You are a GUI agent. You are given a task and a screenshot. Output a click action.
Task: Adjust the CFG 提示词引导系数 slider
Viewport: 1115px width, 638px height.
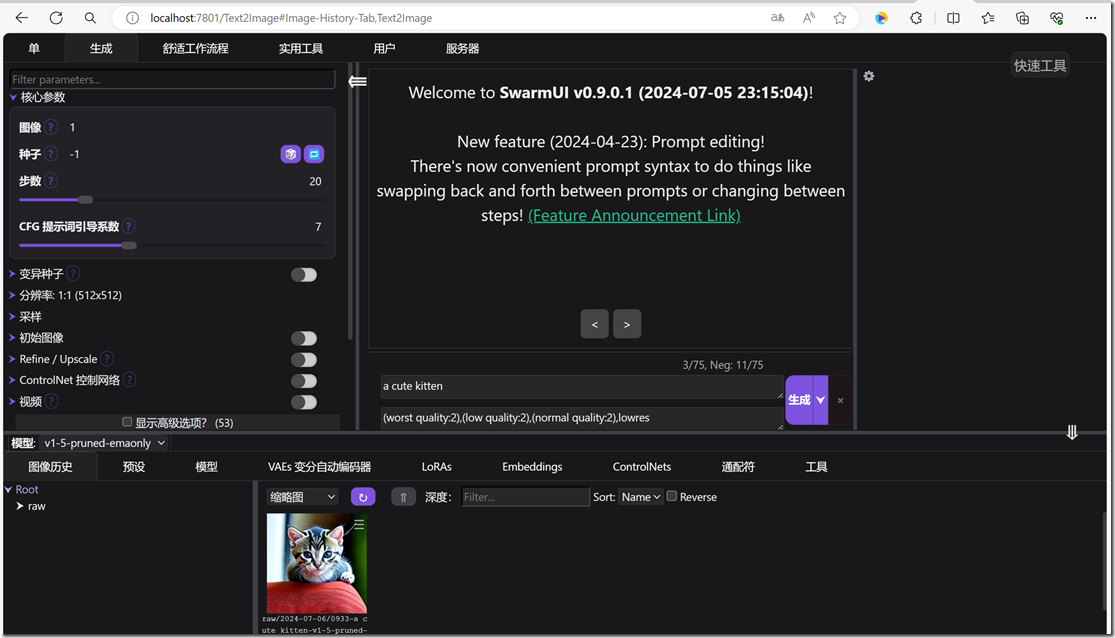point(172,245)
